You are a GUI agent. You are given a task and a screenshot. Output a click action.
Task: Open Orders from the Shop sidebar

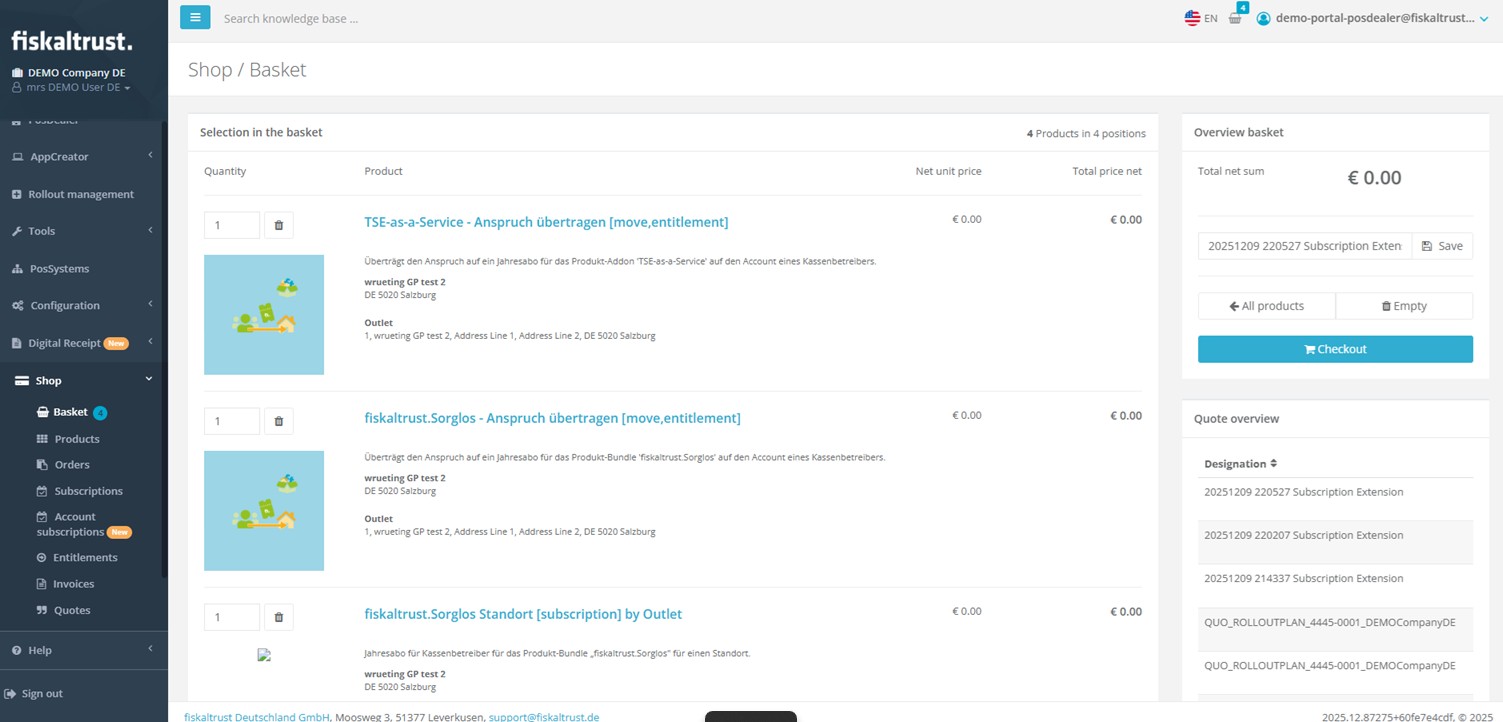44,464
